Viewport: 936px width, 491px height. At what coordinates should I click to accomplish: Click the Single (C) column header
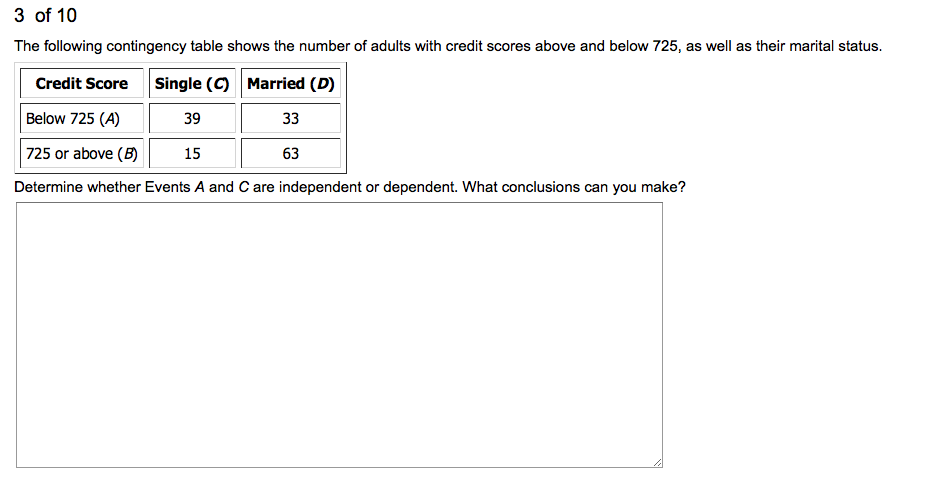(192, 84)
